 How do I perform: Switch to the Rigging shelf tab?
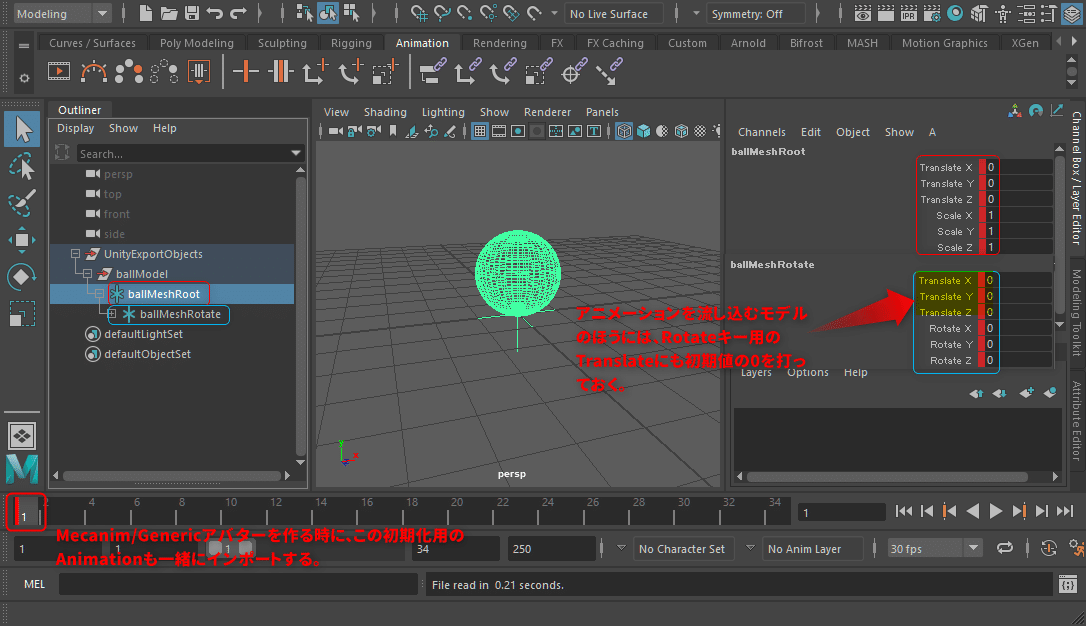[x=351, y=43]
